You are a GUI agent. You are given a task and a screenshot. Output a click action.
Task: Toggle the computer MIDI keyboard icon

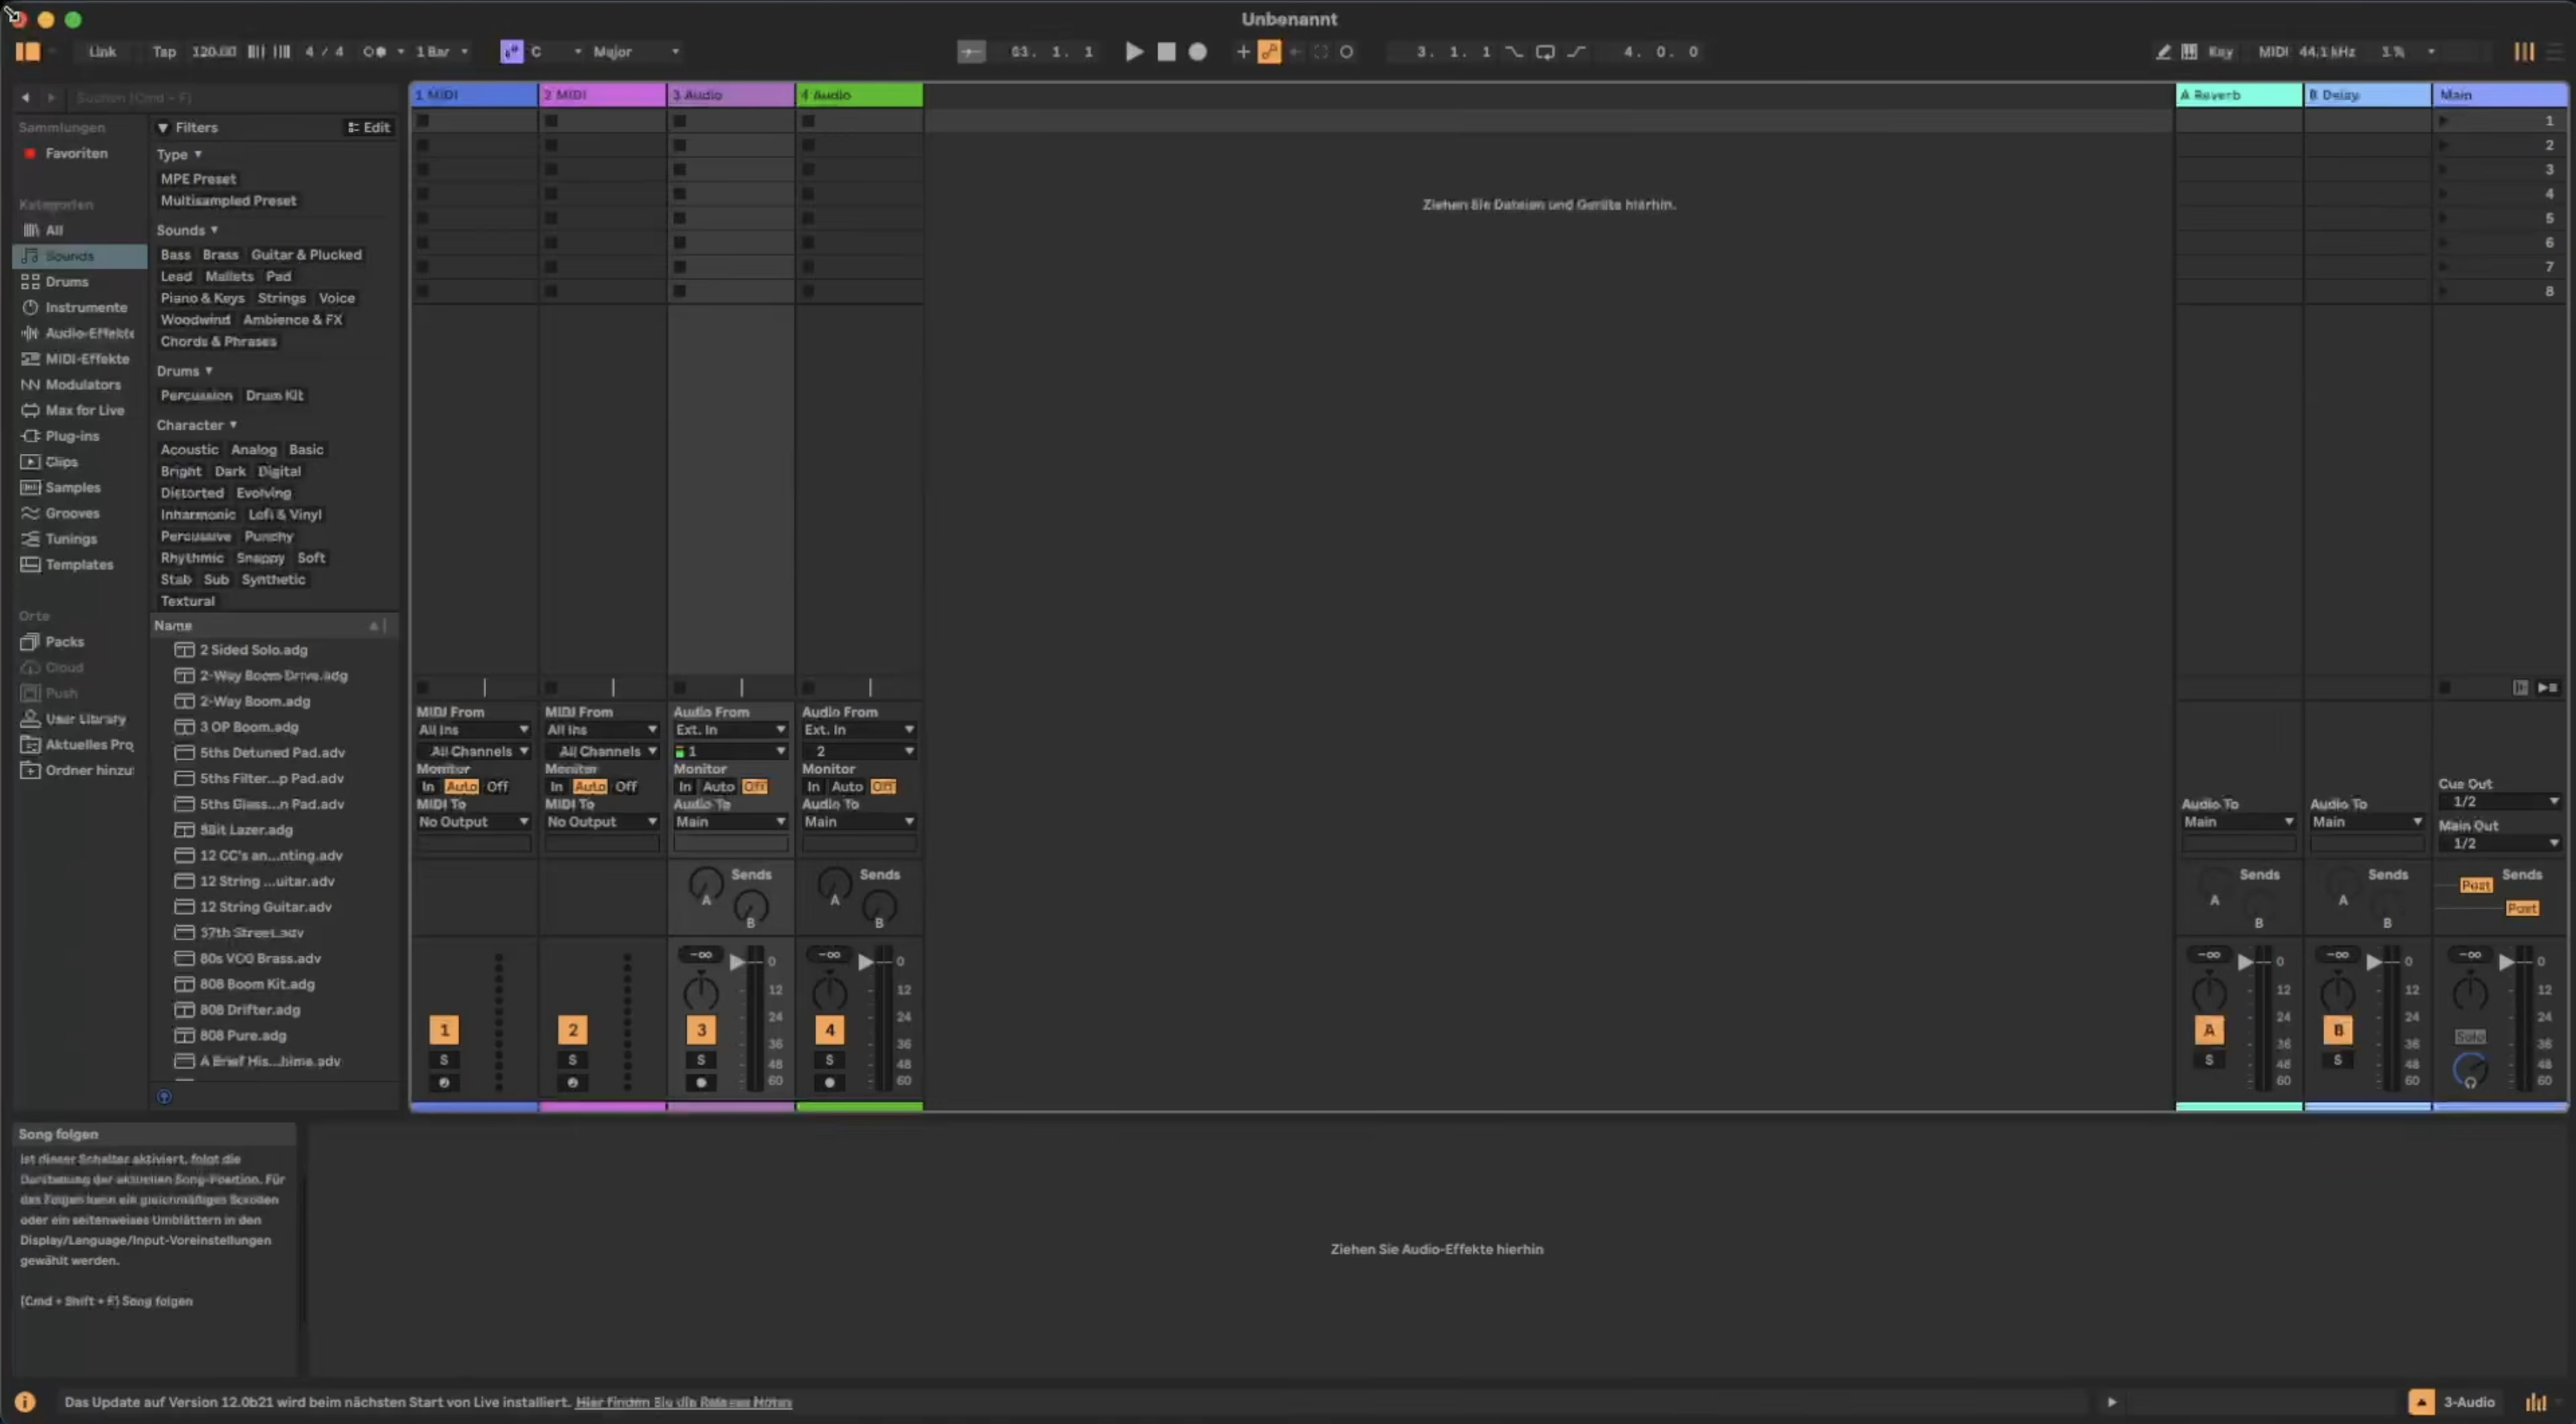pos(2189,51)
